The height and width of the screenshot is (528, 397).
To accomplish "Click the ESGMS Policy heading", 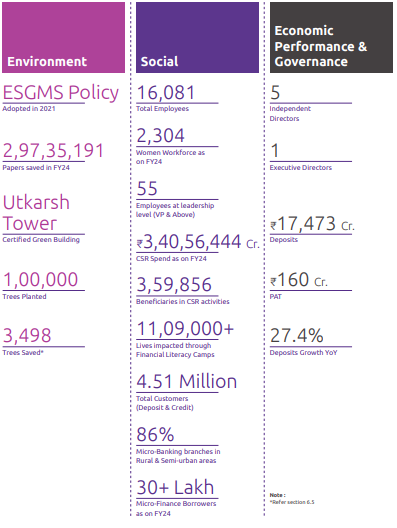I will pos(61,93).
